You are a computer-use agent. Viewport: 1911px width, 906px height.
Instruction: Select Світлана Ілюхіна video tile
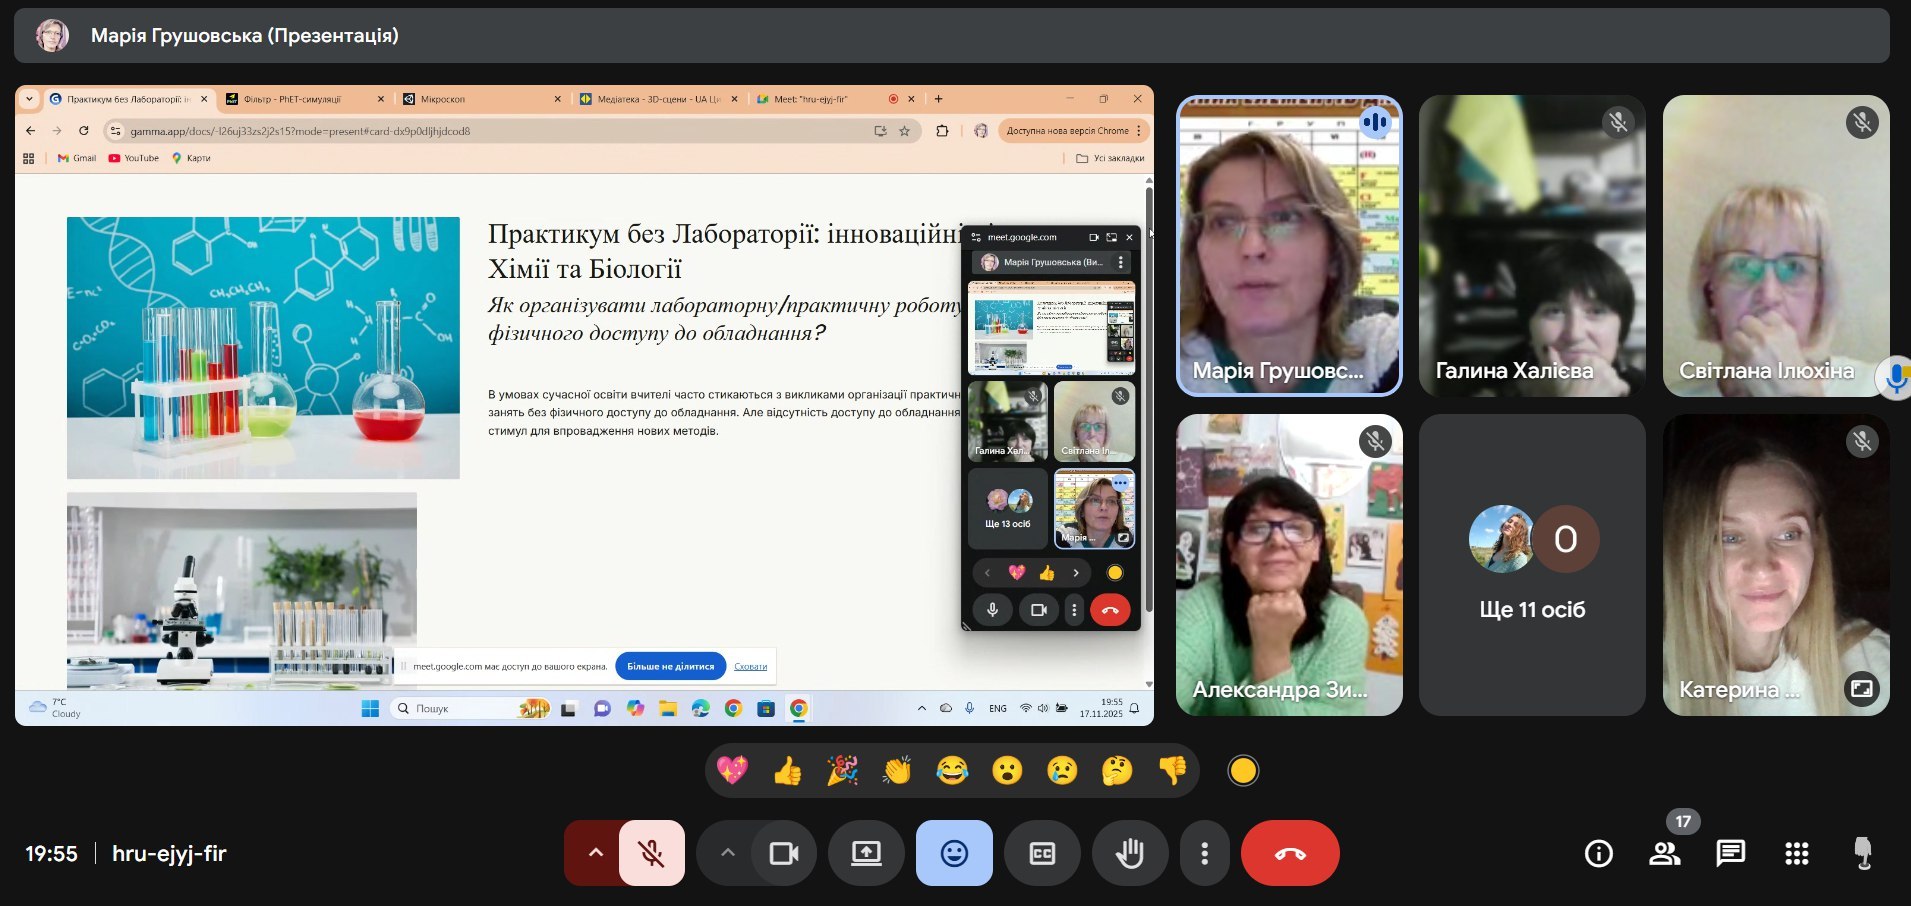[1775, 245]
